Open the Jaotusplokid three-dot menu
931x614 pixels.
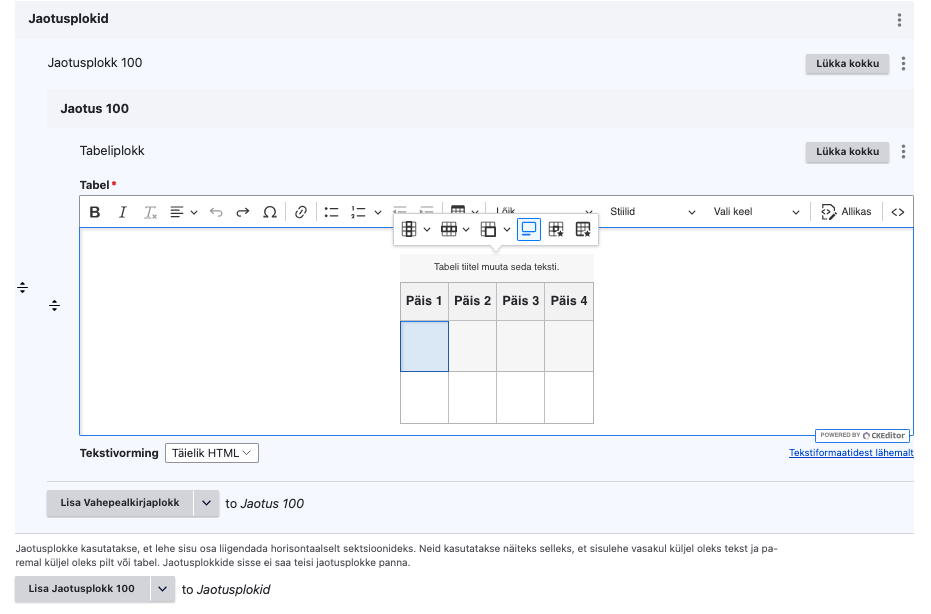(x=899, y=20)
